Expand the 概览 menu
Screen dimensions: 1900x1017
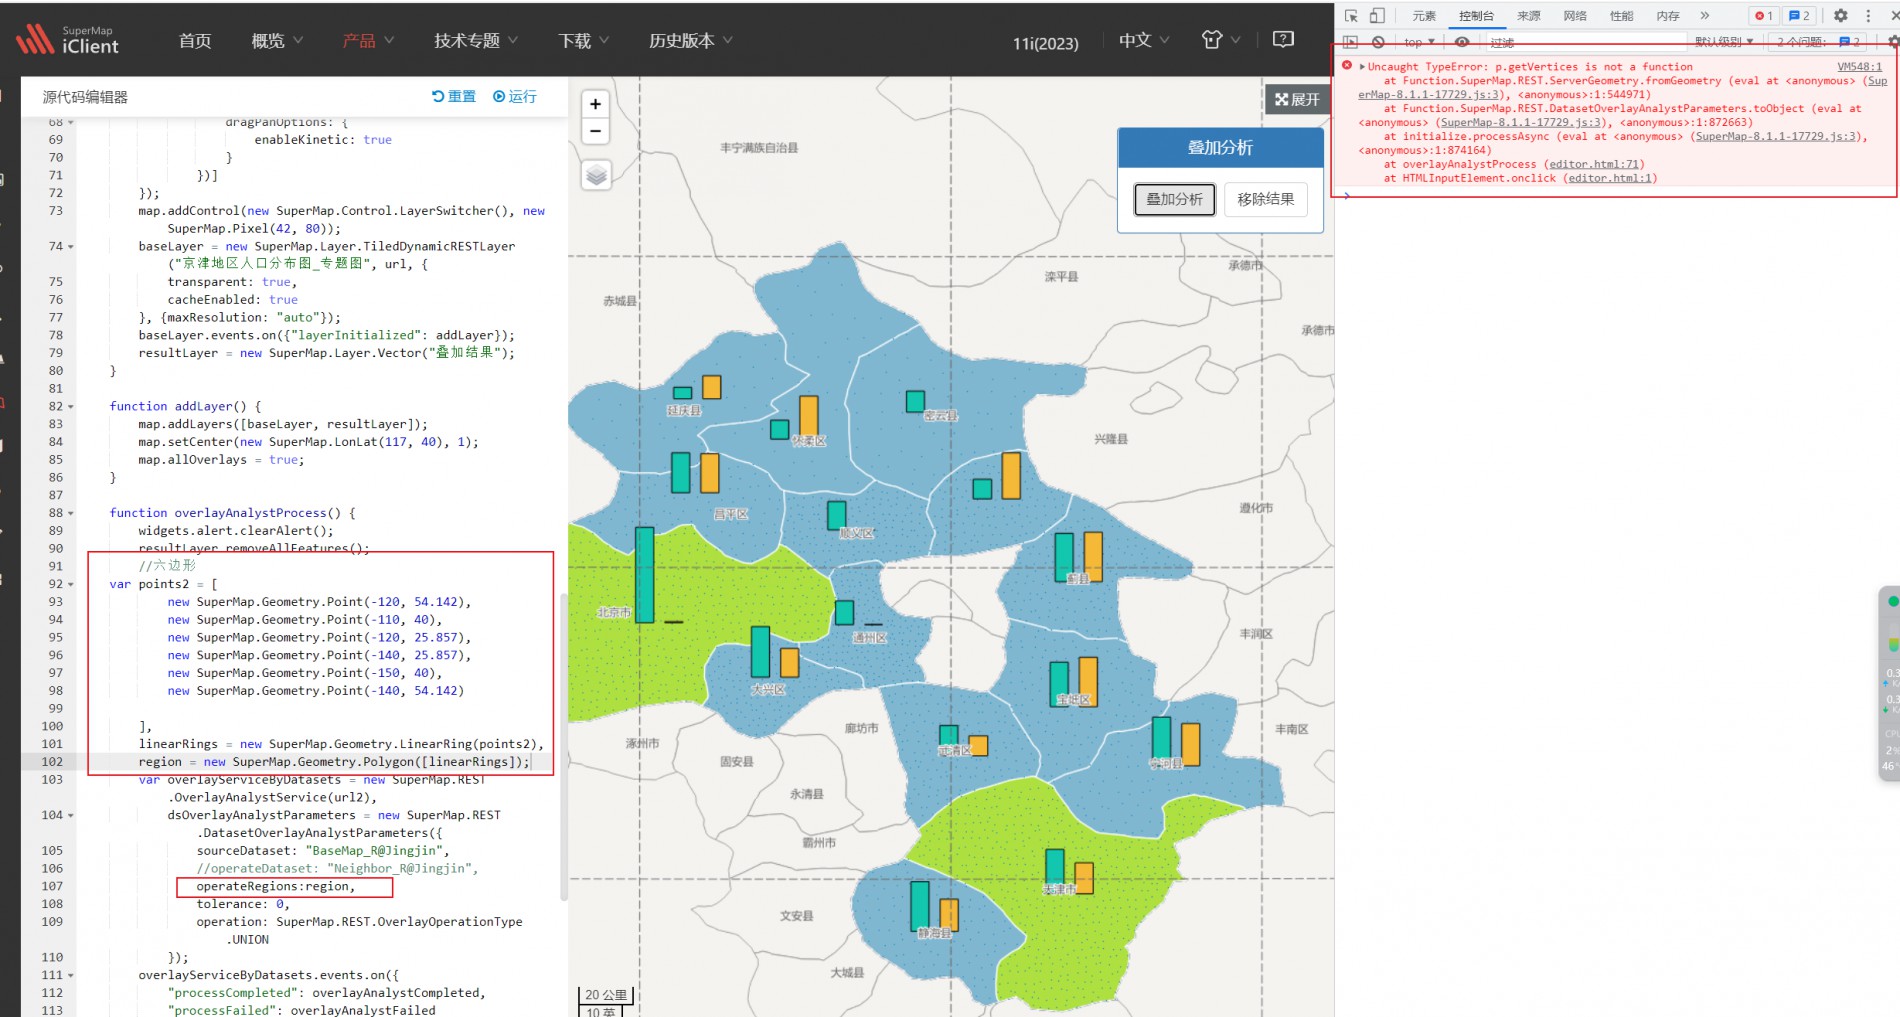(277, 41)
